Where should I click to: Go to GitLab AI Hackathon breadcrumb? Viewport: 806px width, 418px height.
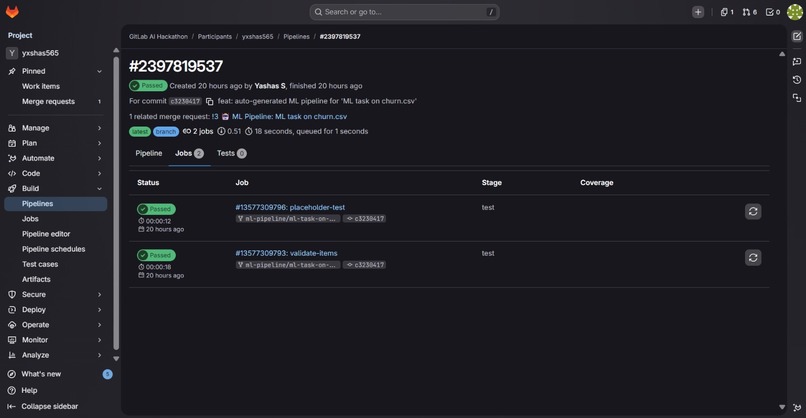coord(158,37)
